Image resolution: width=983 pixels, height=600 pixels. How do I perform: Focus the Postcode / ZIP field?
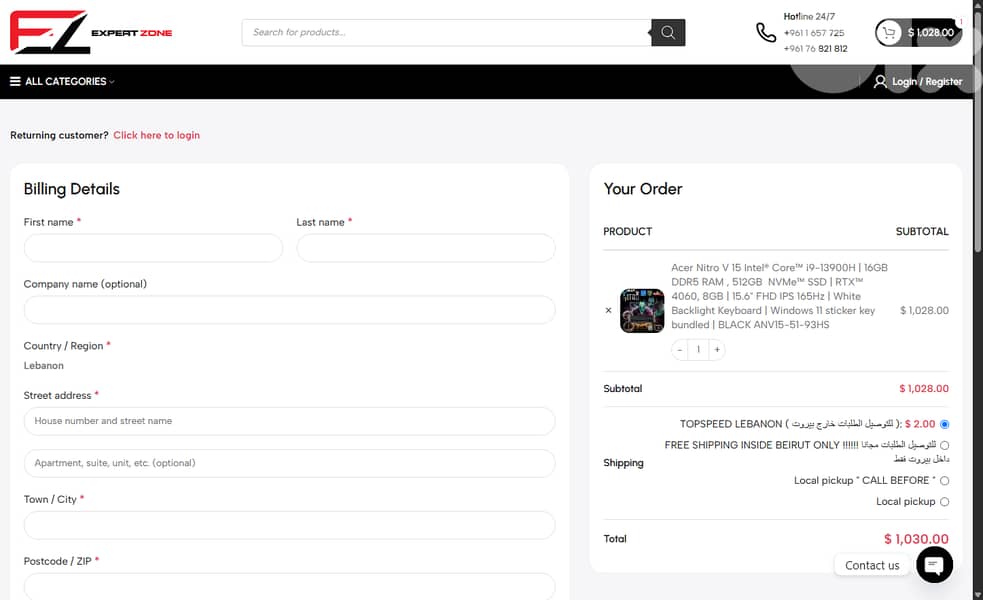pyautogui.click(x=290, y=586)
